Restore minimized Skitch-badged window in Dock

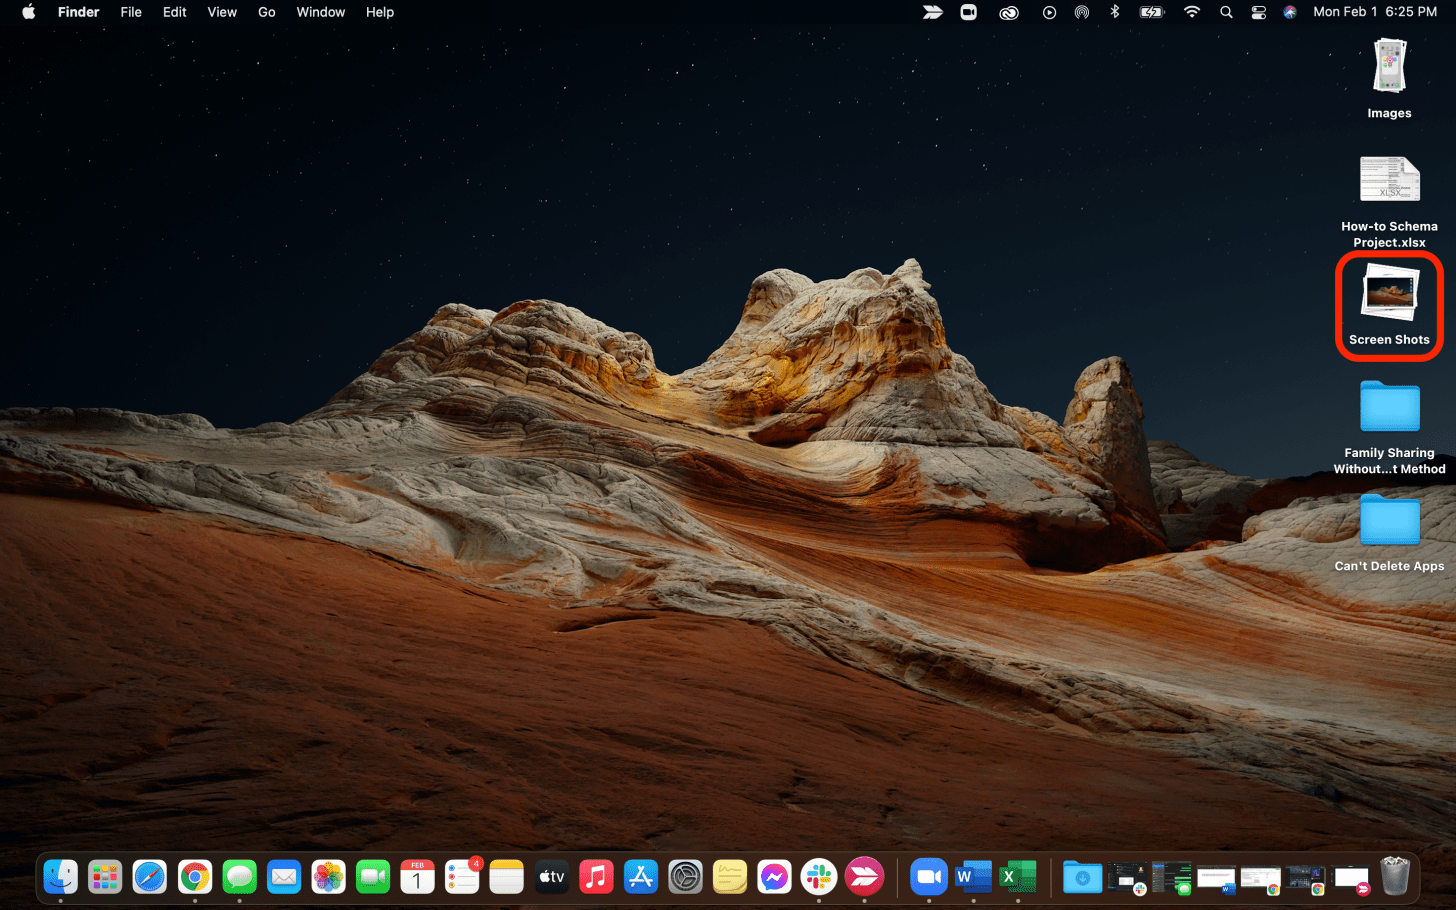[x=1351, y=880]
